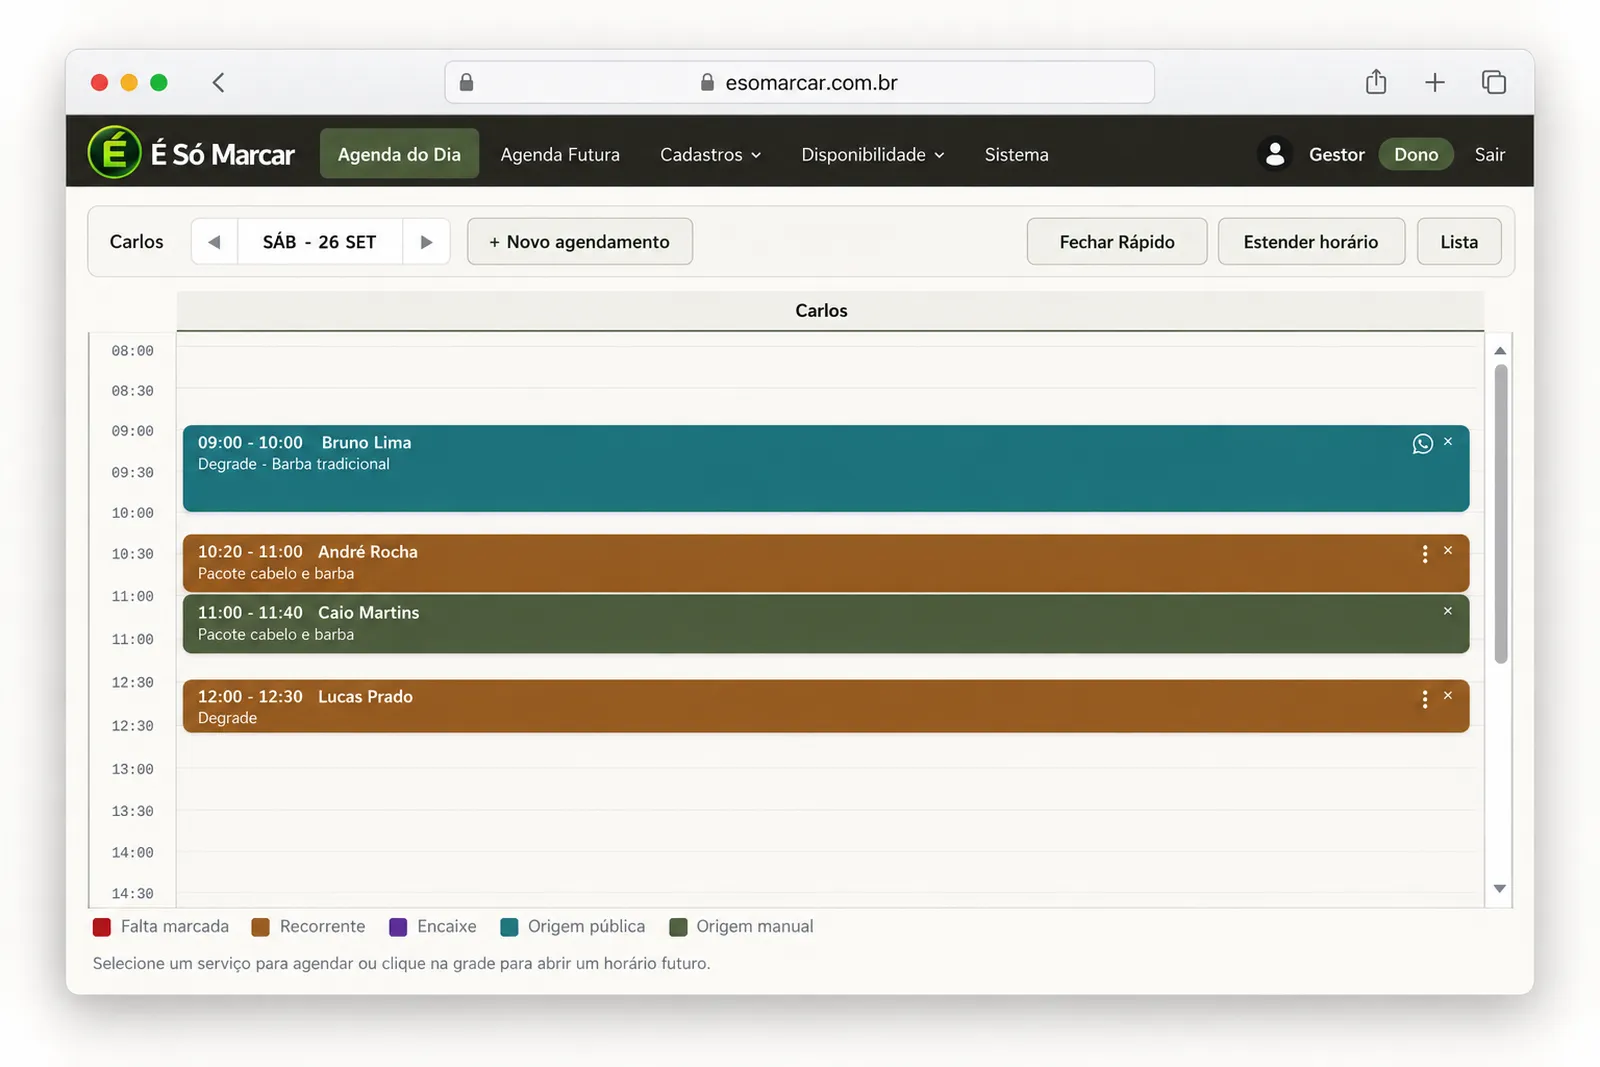The width and height of the screenshot is (1600, 1067).
Task: Go to the next day arrow
Action: [426, 242]
